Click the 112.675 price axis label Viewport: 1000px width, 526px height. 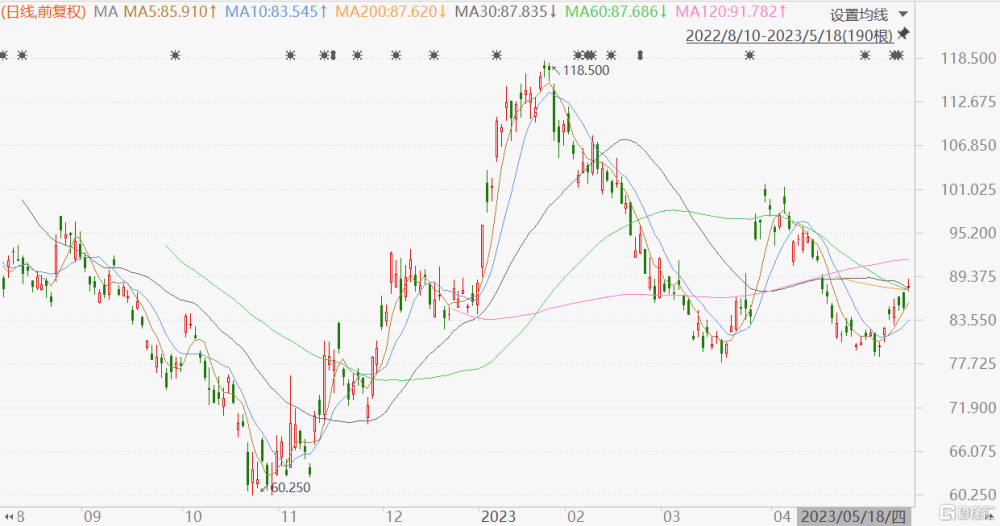pyautogui.click(x=968, y=102)
